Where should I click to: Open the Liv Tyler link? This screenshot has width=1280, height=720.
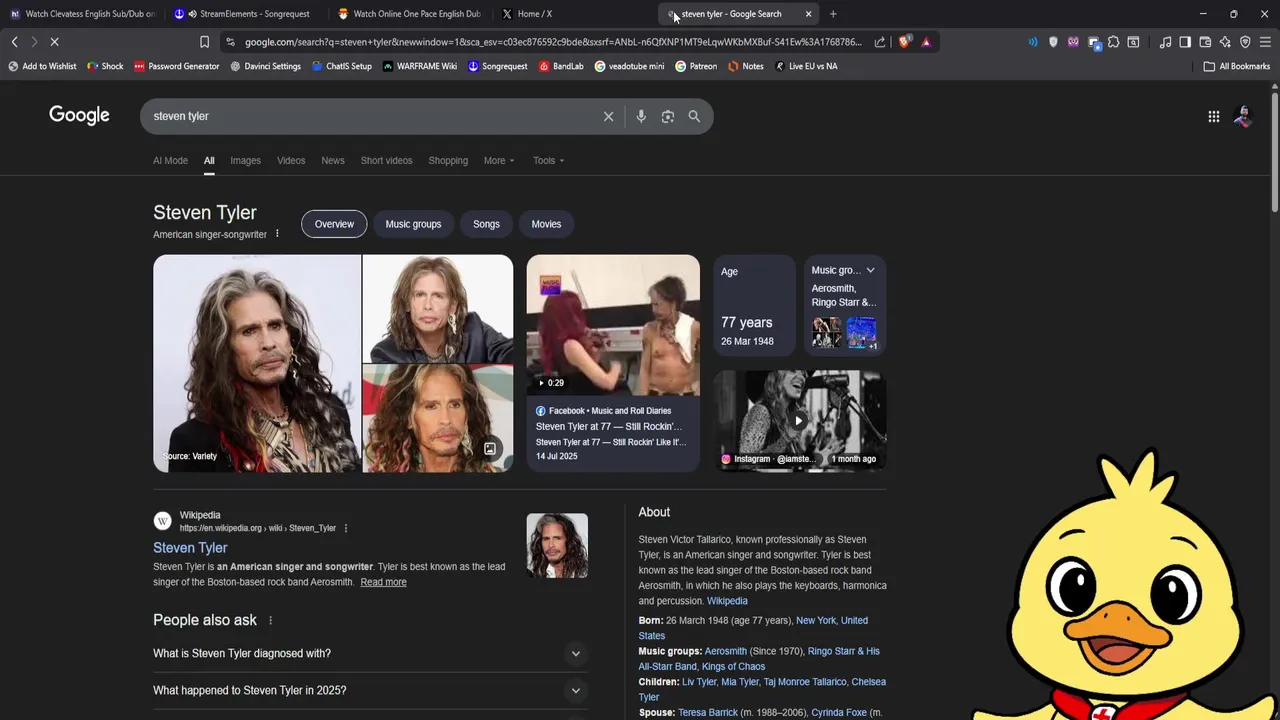tap(699, 682)
